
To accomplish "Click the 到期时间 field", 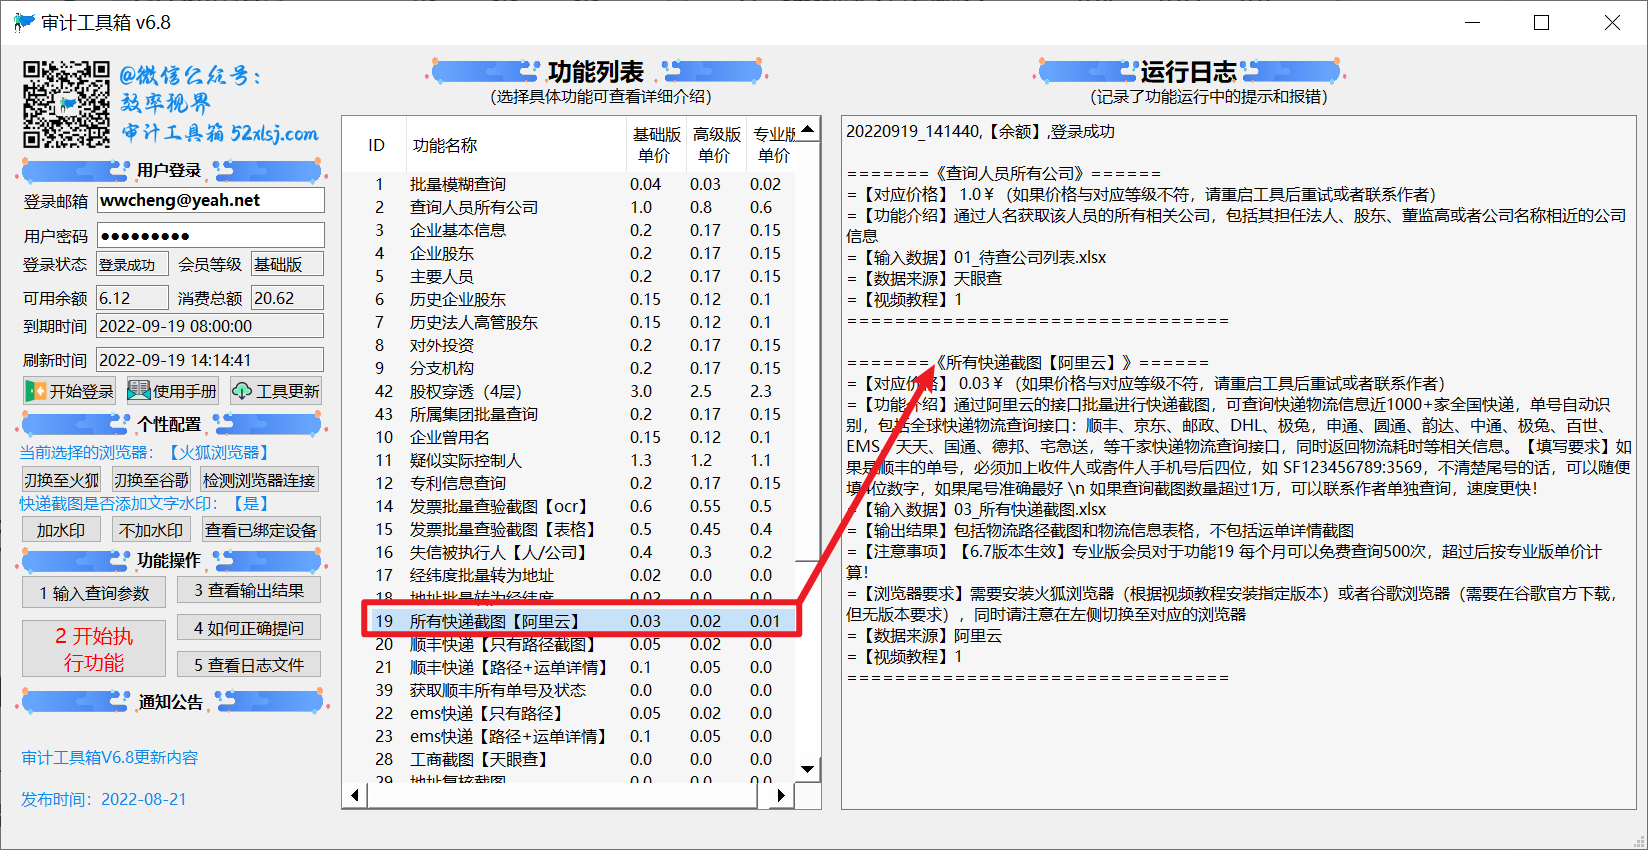I will [210, 326].
